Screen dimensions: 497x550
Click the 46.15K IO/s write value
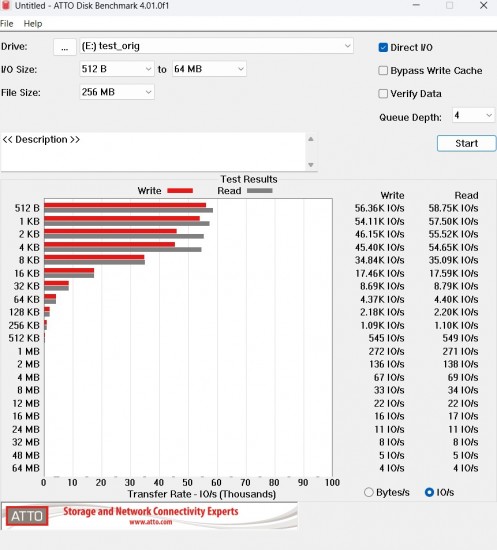click(380, 234)
